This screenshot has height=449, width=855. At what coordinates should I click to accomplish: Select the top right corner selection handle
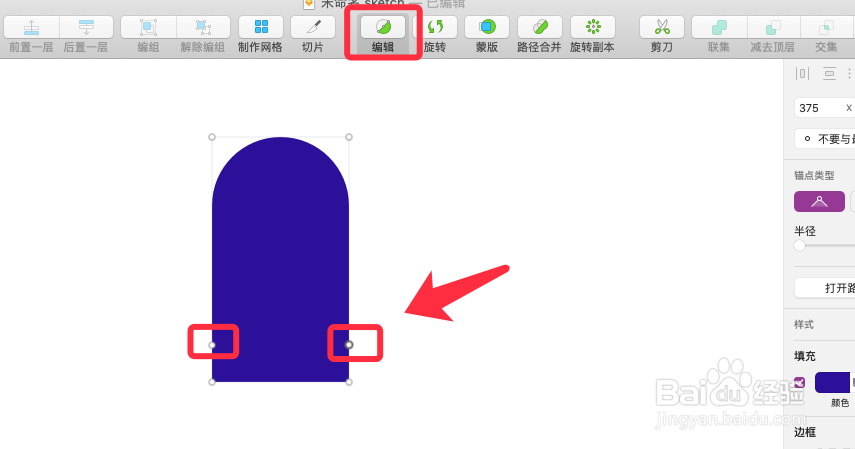point(349,137)
